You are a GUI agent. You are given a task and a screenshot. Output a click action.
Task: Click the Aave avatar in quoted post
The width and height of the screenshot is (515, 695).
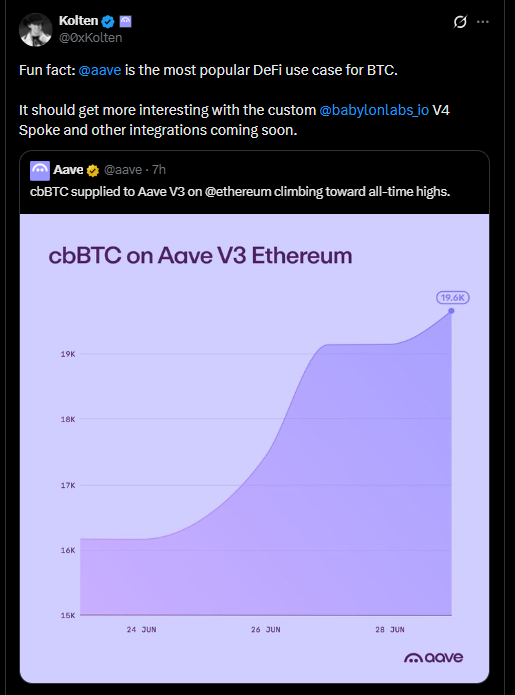tap(40, 171)
